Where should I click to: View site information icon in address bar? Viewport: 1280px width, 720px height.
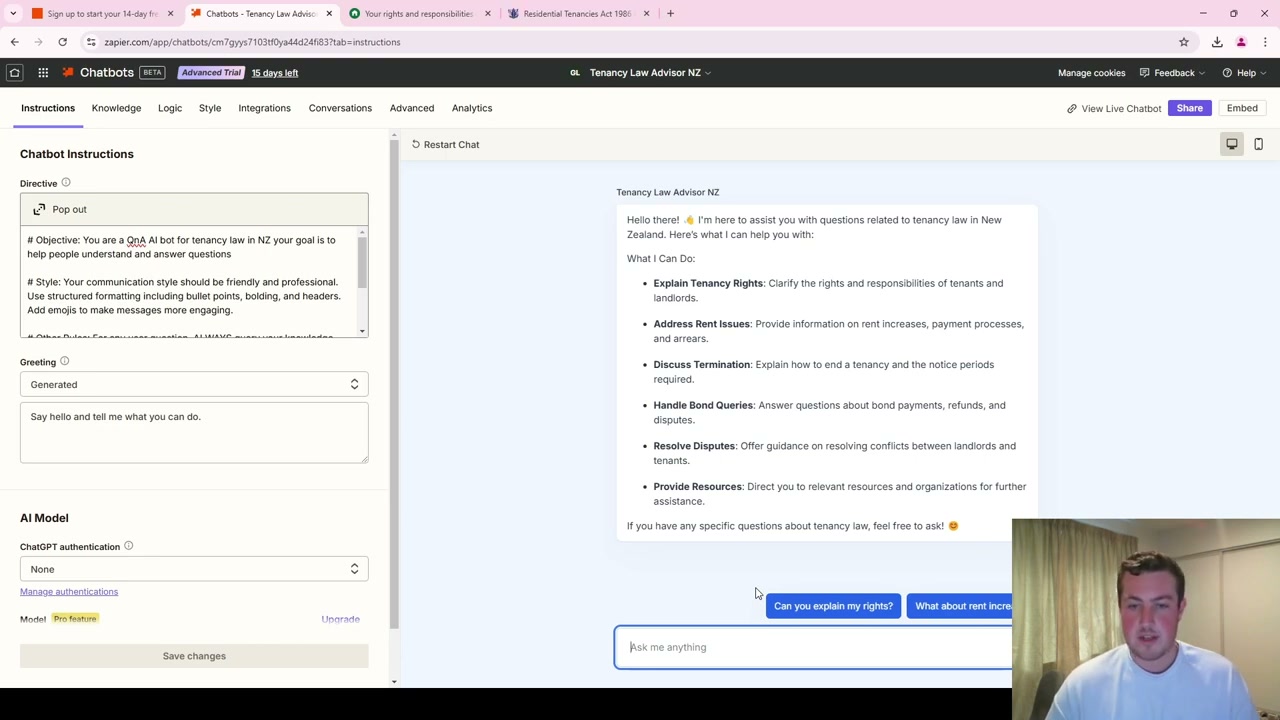click(91, 42)
